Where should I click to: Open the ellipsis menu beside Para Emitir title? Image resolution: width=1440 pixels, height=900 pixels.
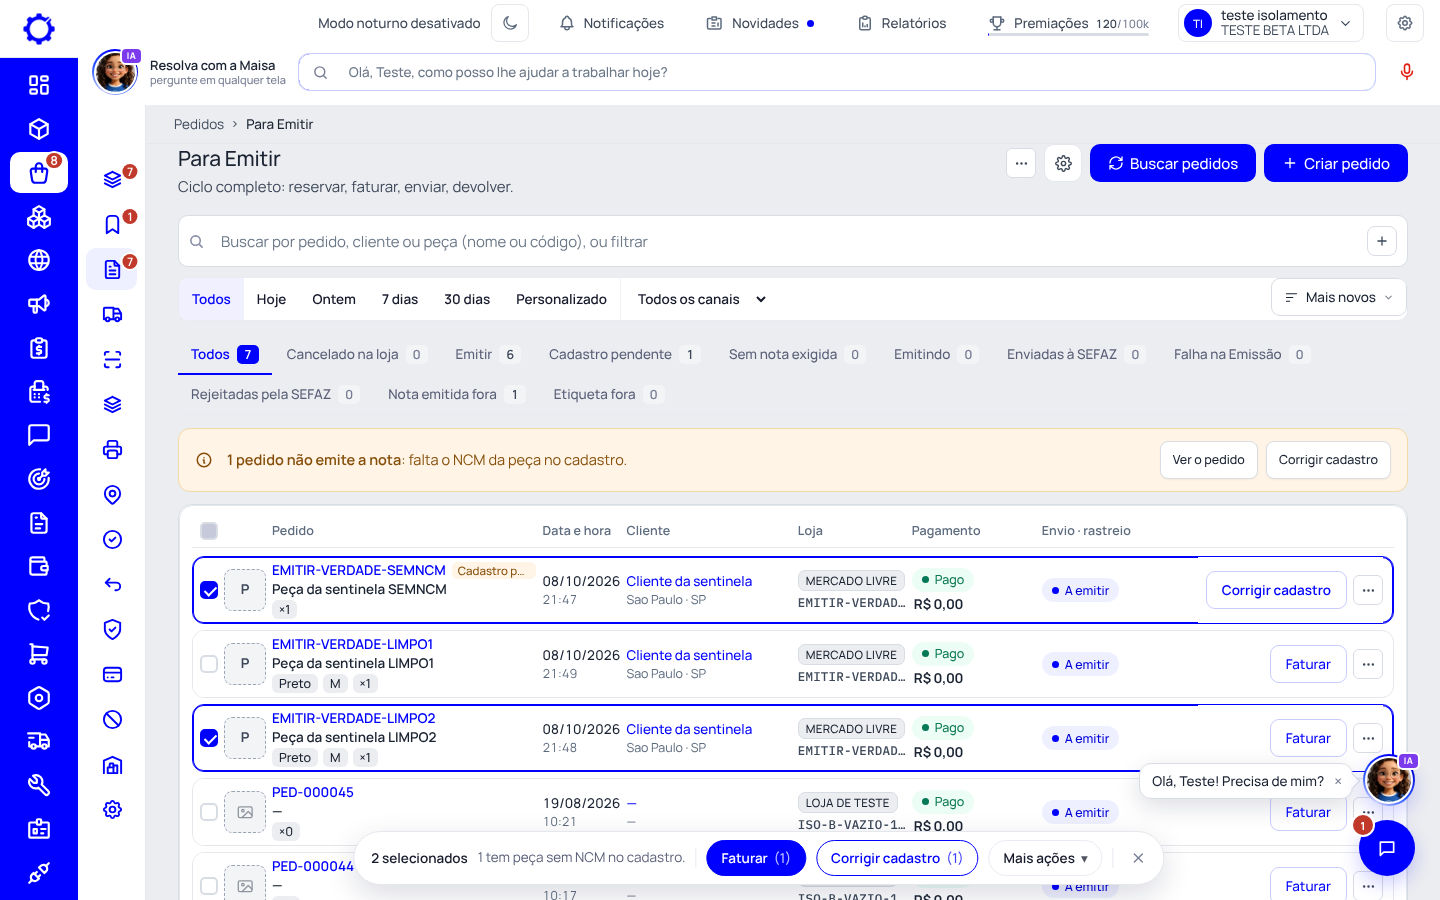[x=1021, y=163]
